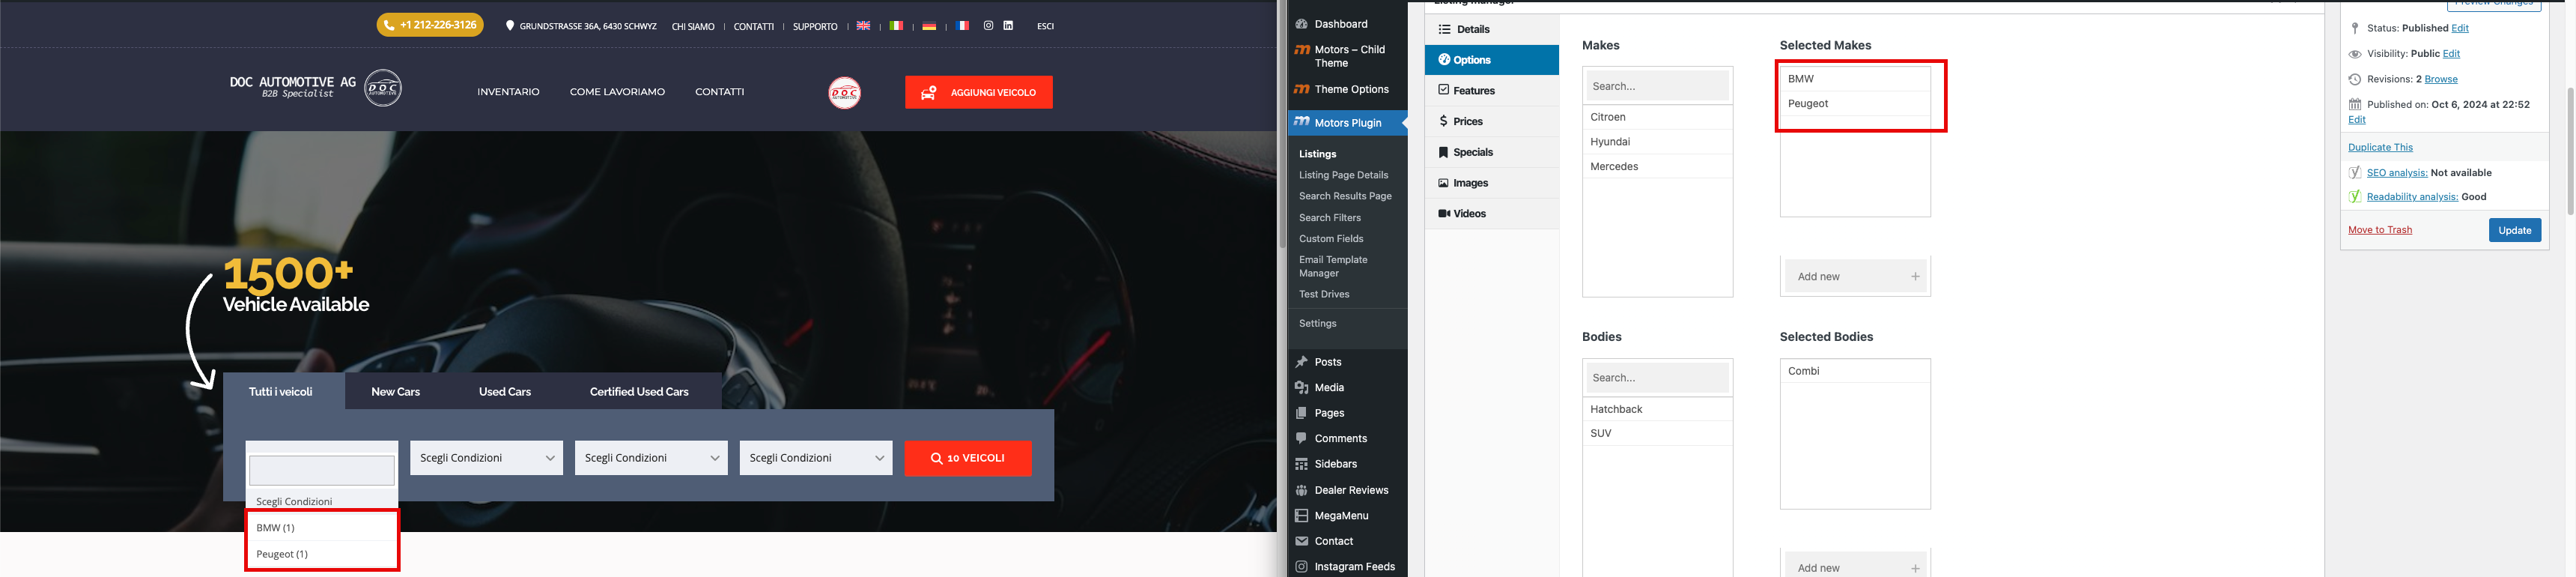Open the Inventario navigation link
The image size is (2576, 577).
(508, 92)
